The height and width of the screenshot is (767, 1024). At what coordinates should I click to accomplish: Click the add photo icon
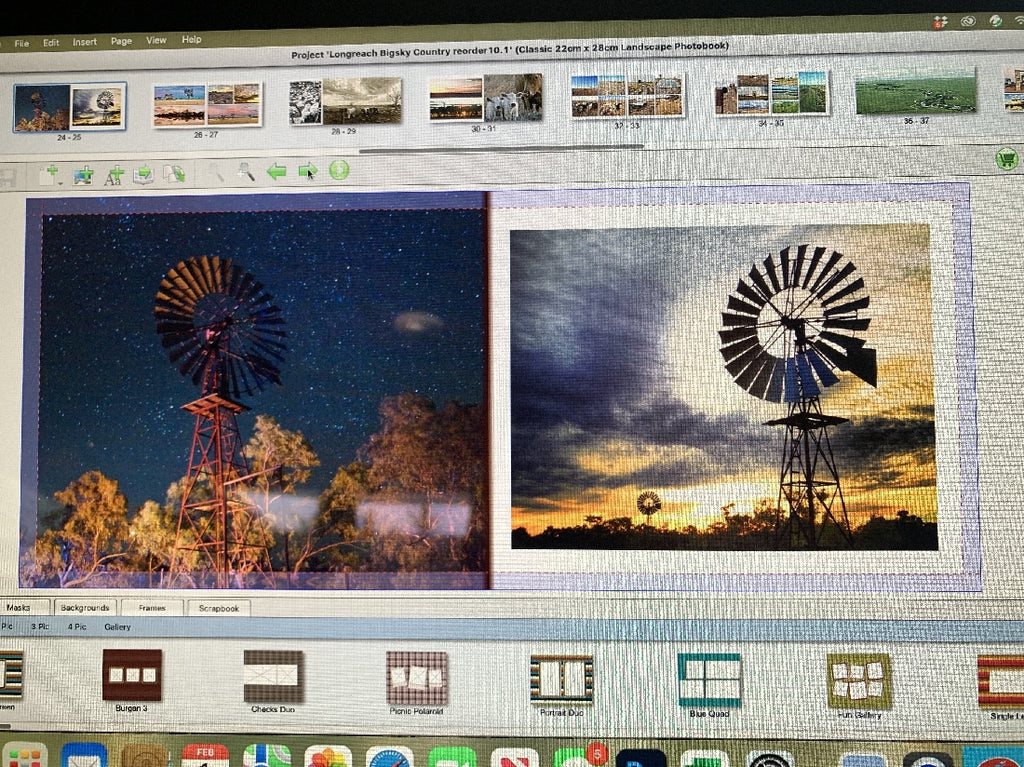pyautogui.click(x=83, y=175)
